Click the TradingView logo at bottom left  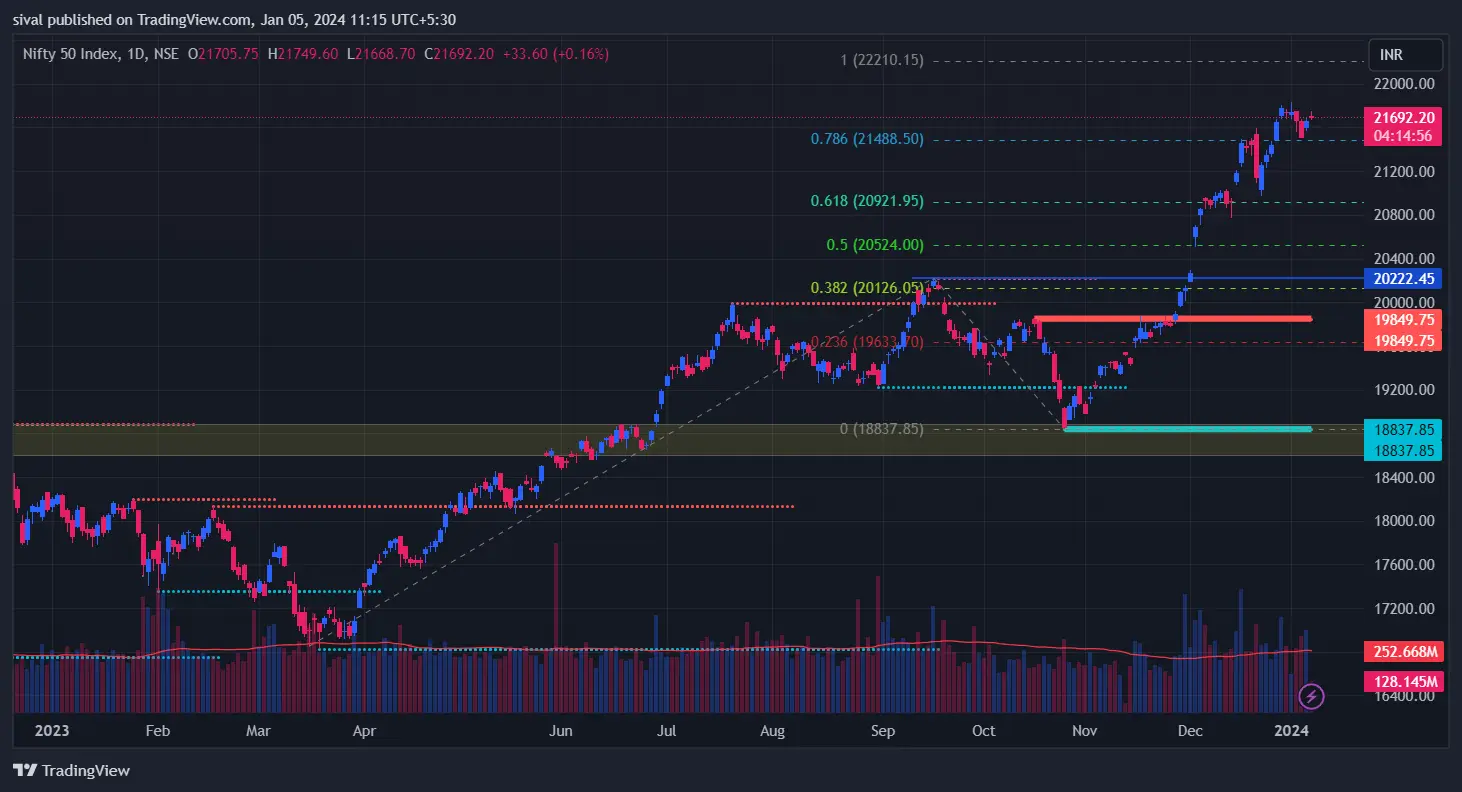[71, 771]
